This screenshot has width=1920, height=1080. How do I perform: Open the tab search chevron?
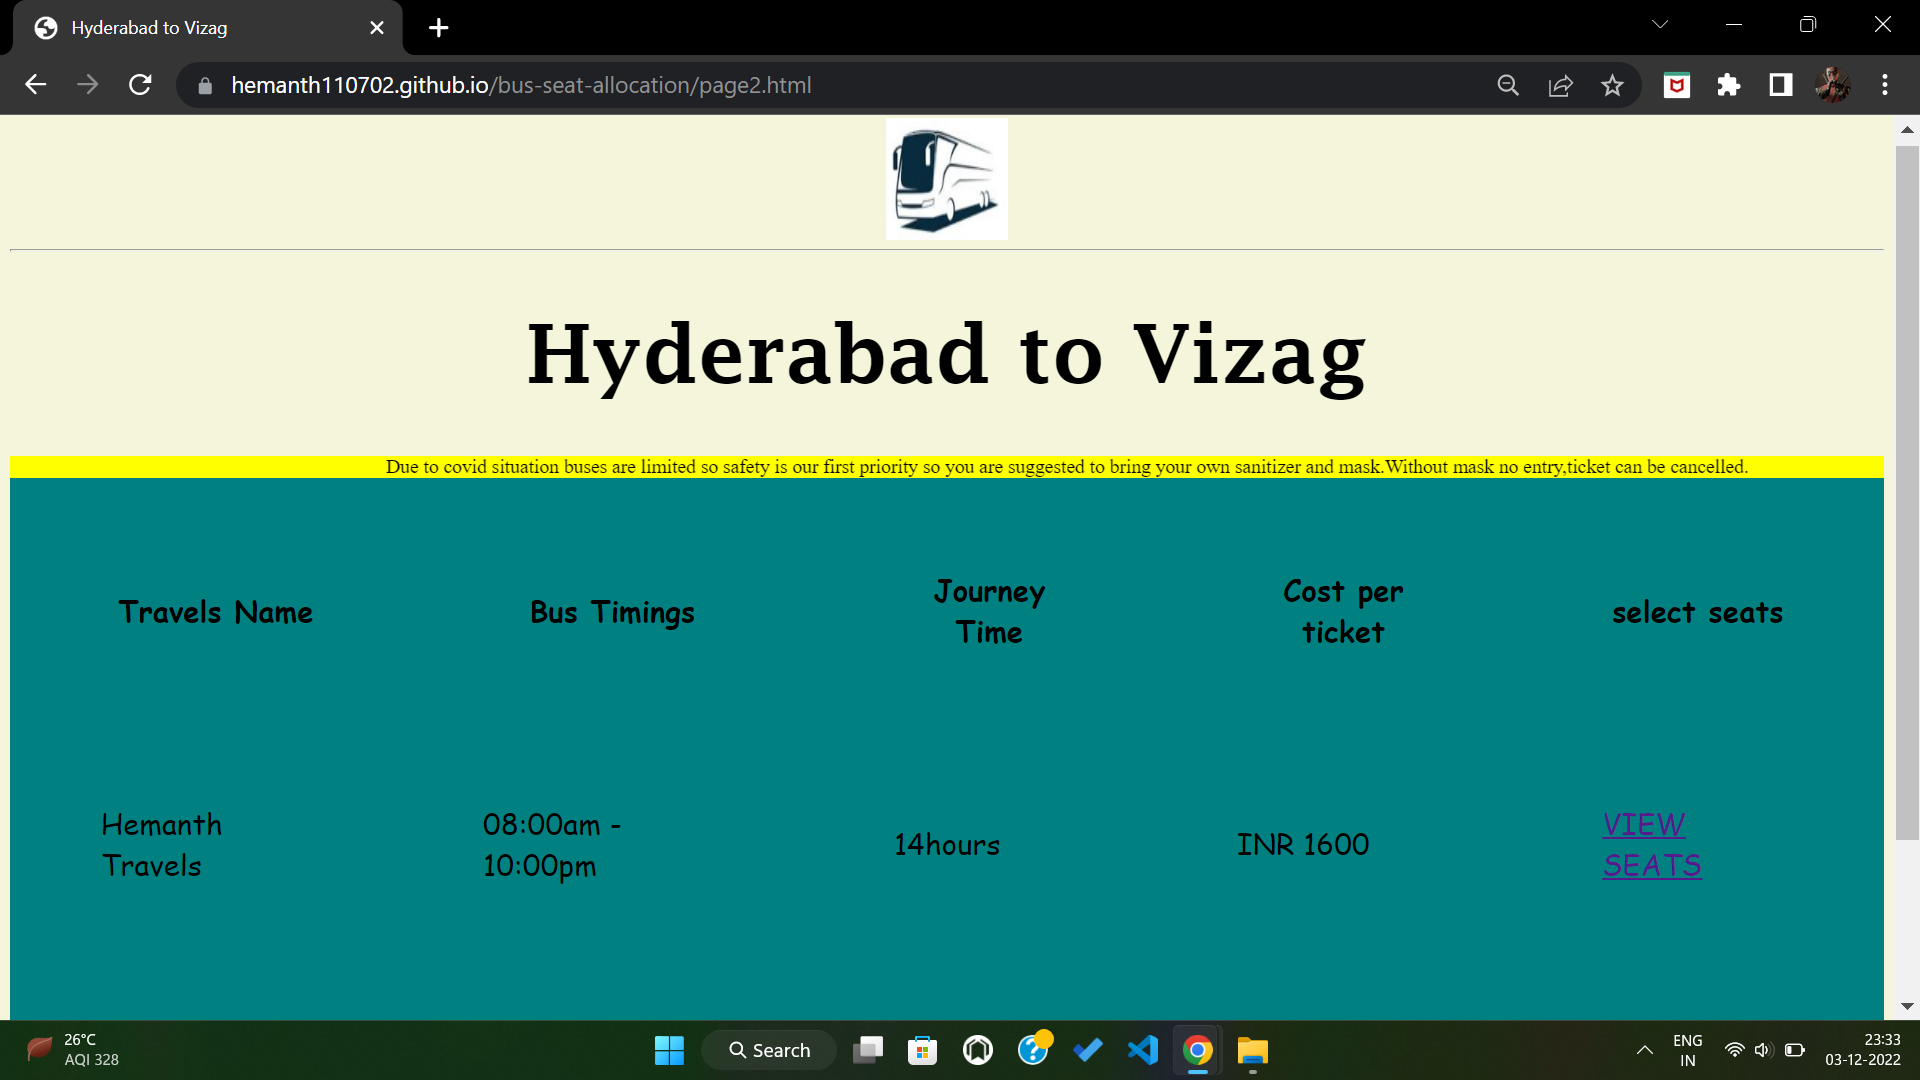click(1660, 23)
